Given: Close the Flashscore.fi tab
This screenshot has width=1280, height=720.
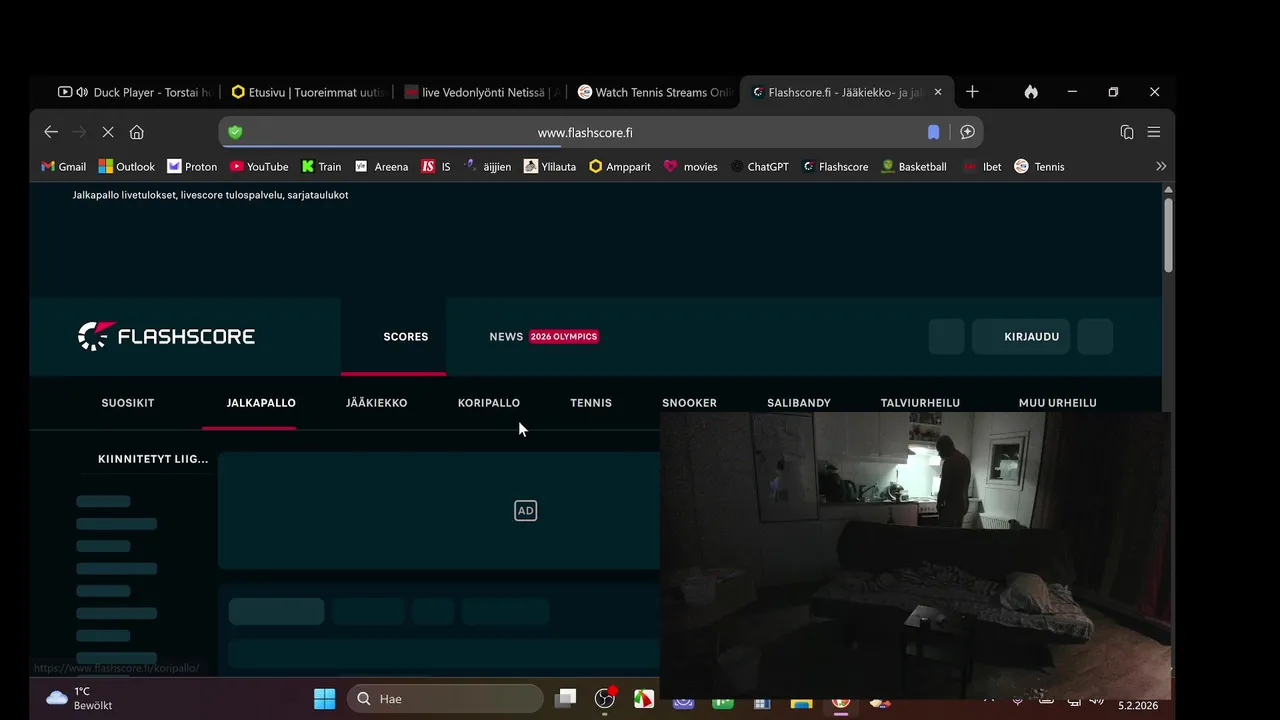Looking at the screenshot, I should point(938,92).
